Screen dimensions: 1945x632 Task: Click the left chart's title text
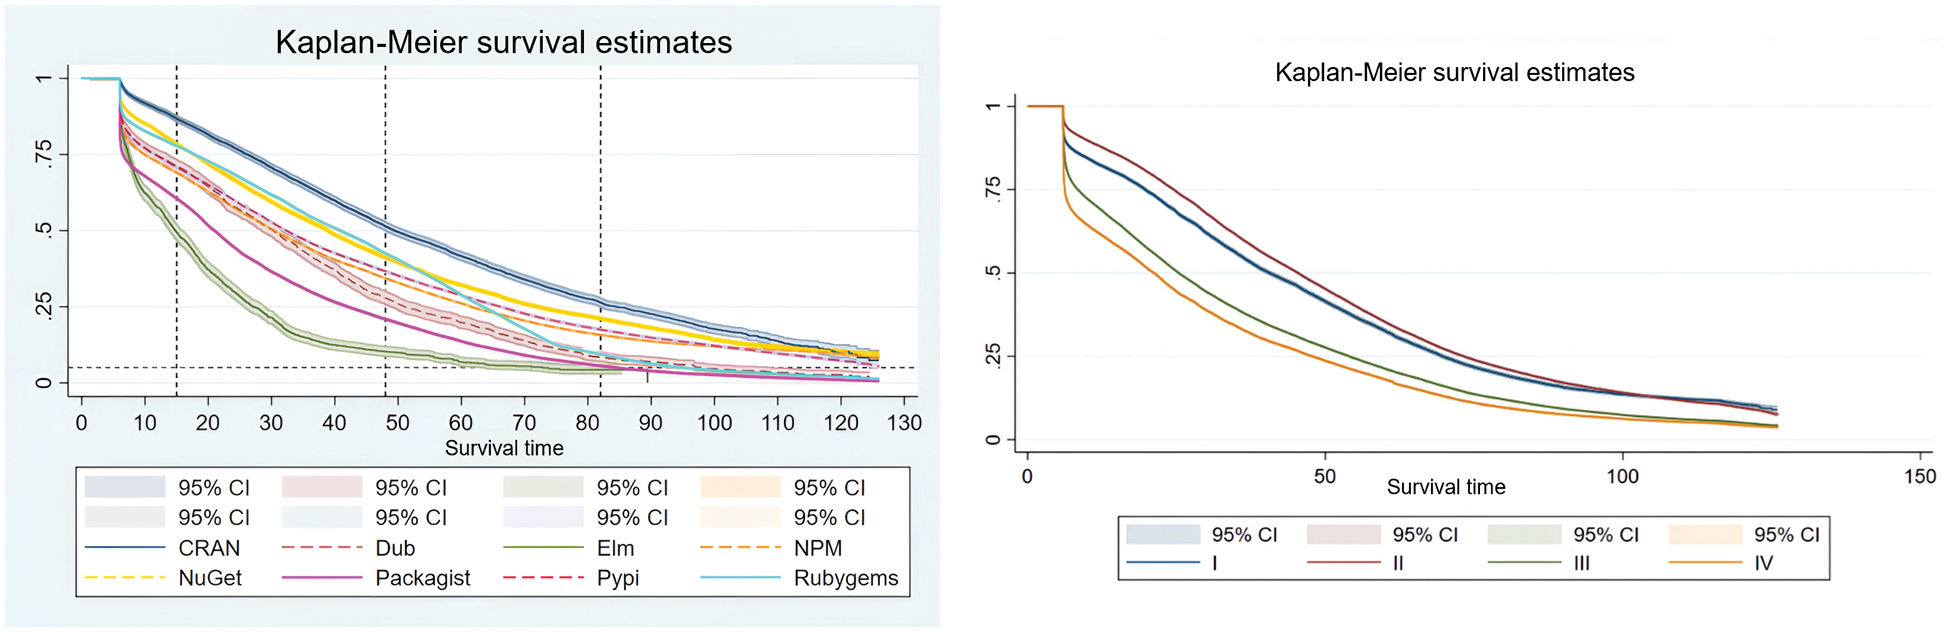504,42
